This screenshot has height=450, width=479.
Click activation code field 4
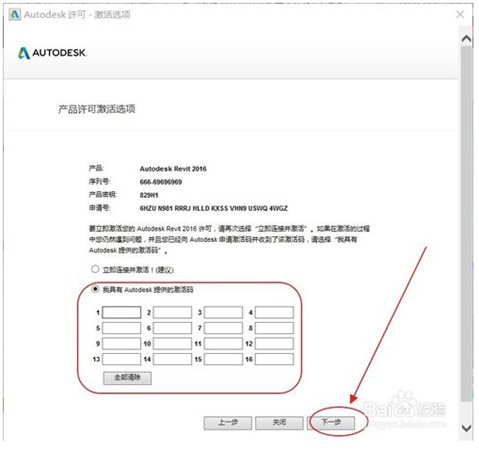pos(274,312)
